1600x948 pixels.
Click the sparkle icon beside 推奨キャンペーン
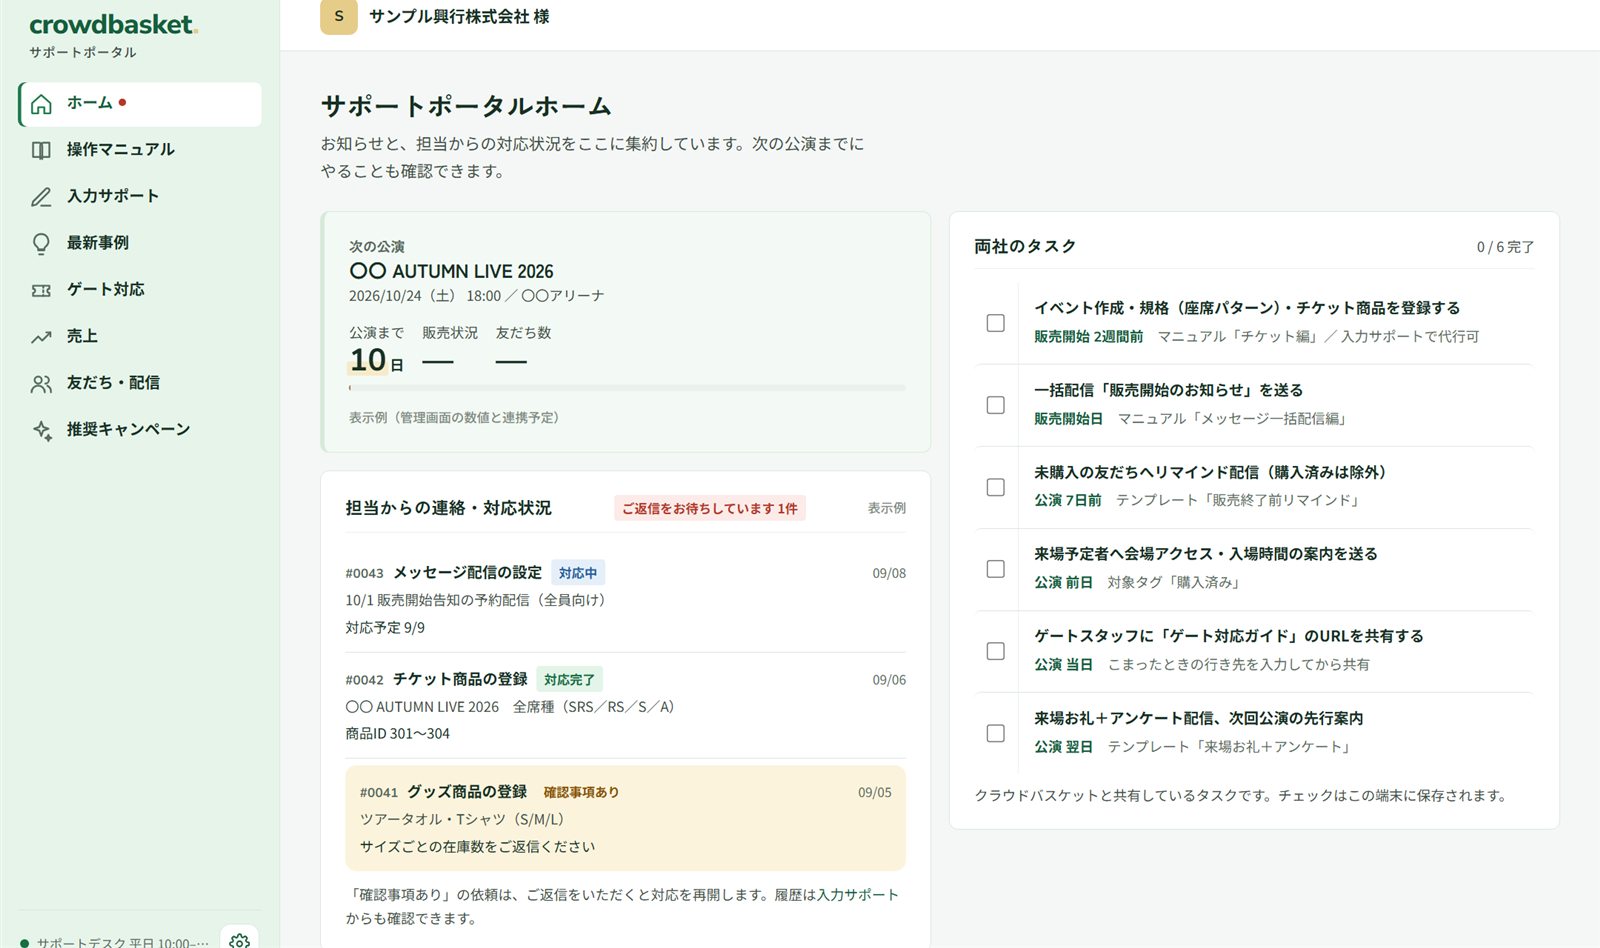[x=41, y=430]
